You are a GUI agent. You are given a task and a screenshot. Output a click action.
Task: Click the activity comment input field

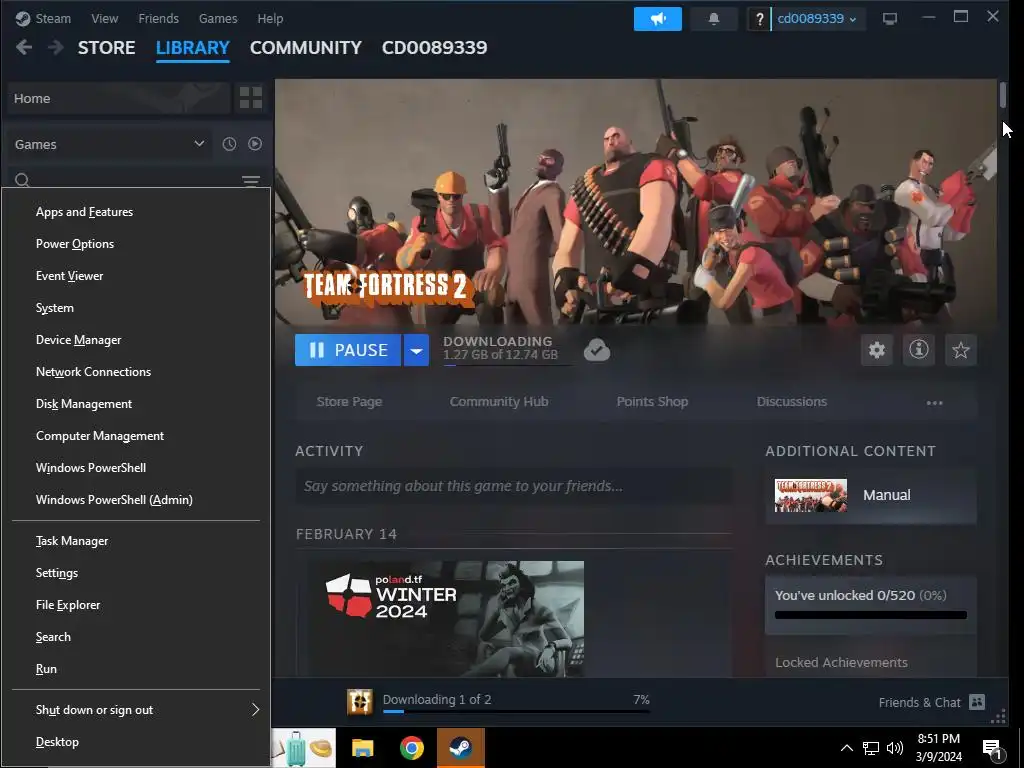tap(513, 486)
